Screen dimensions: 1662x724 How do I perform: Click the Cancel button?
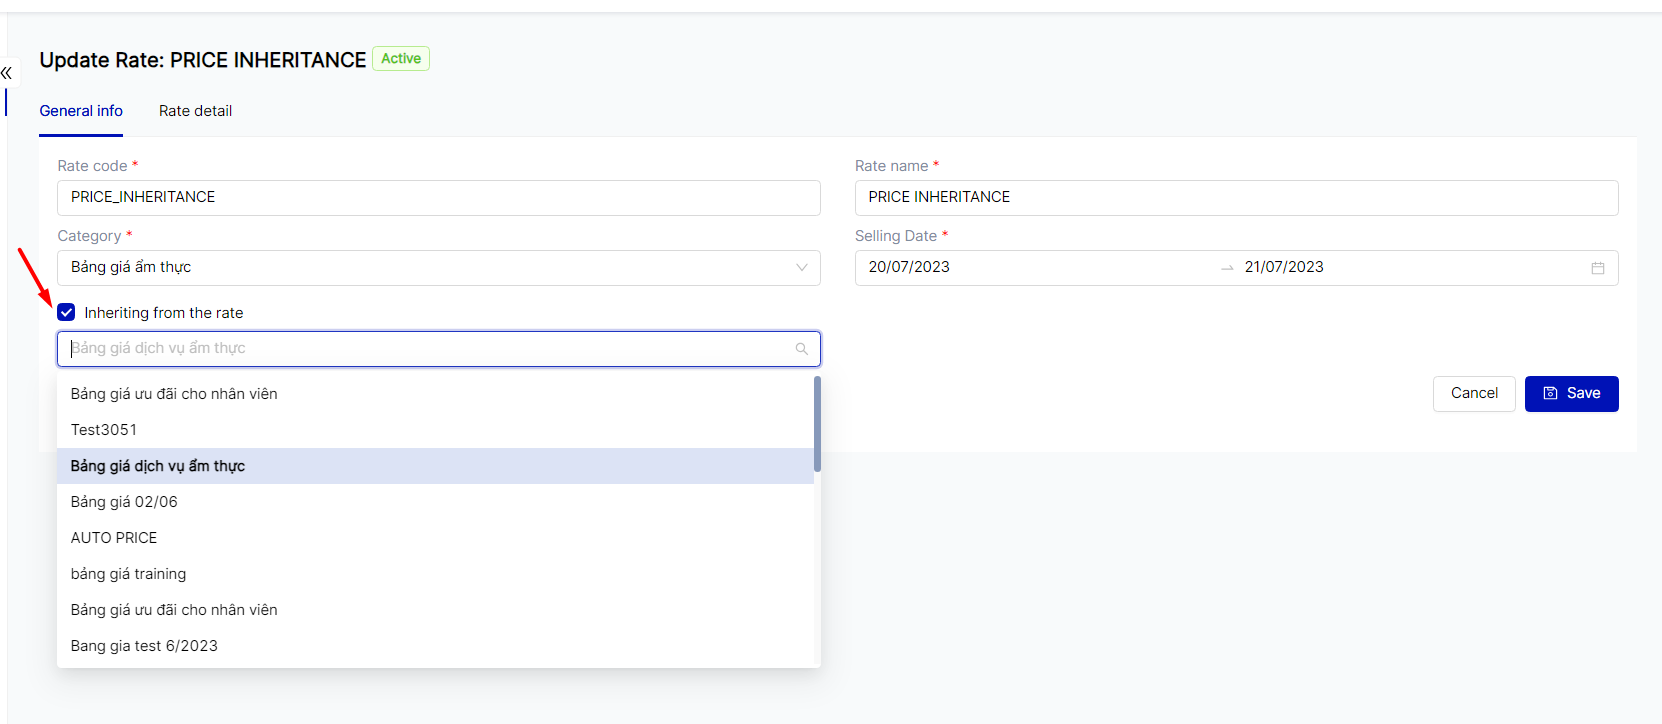coord(1473,394)
